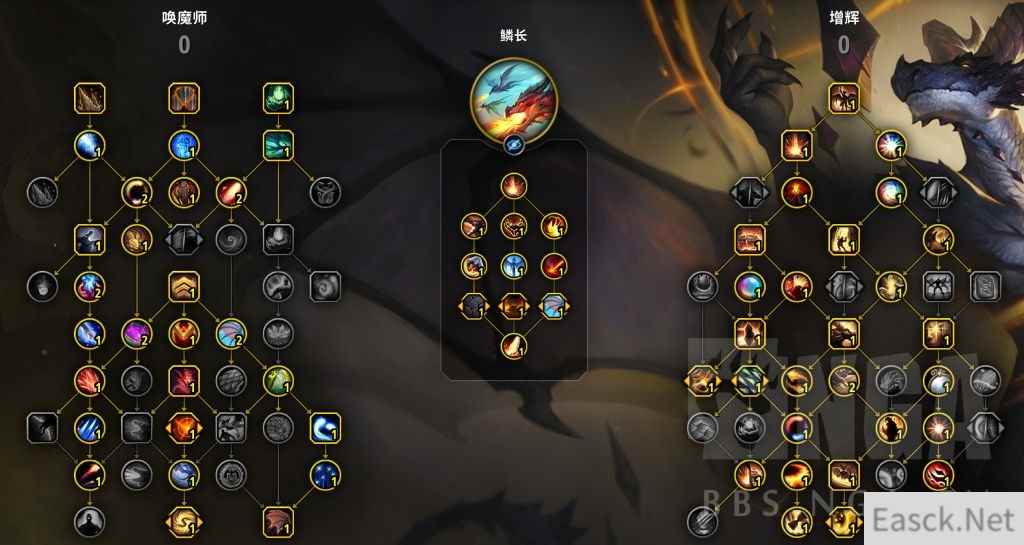Select the green glowing talent atop 唤魔师 tree
The width and height of the screenshot is (1024, 545).
point(278,99)
